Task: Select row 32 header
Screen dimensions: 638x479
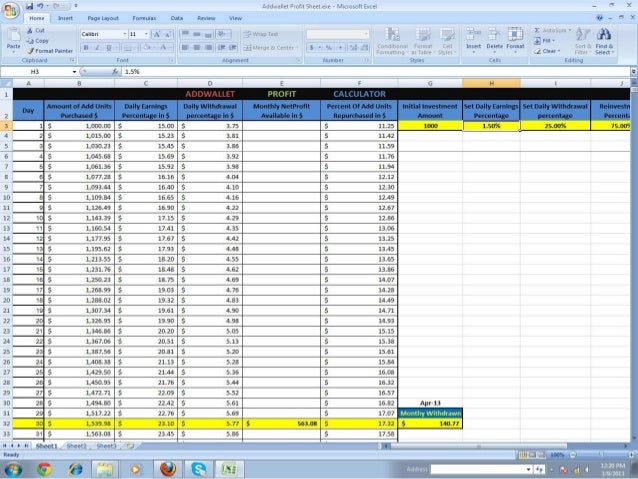Action: 7,423
